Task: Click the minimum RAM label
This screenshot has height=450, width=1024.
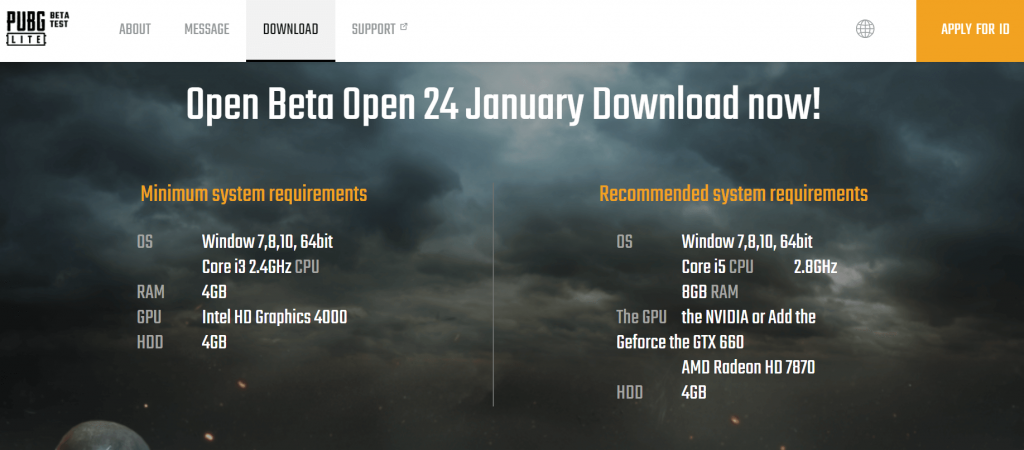Action: [x=151, y=292]
